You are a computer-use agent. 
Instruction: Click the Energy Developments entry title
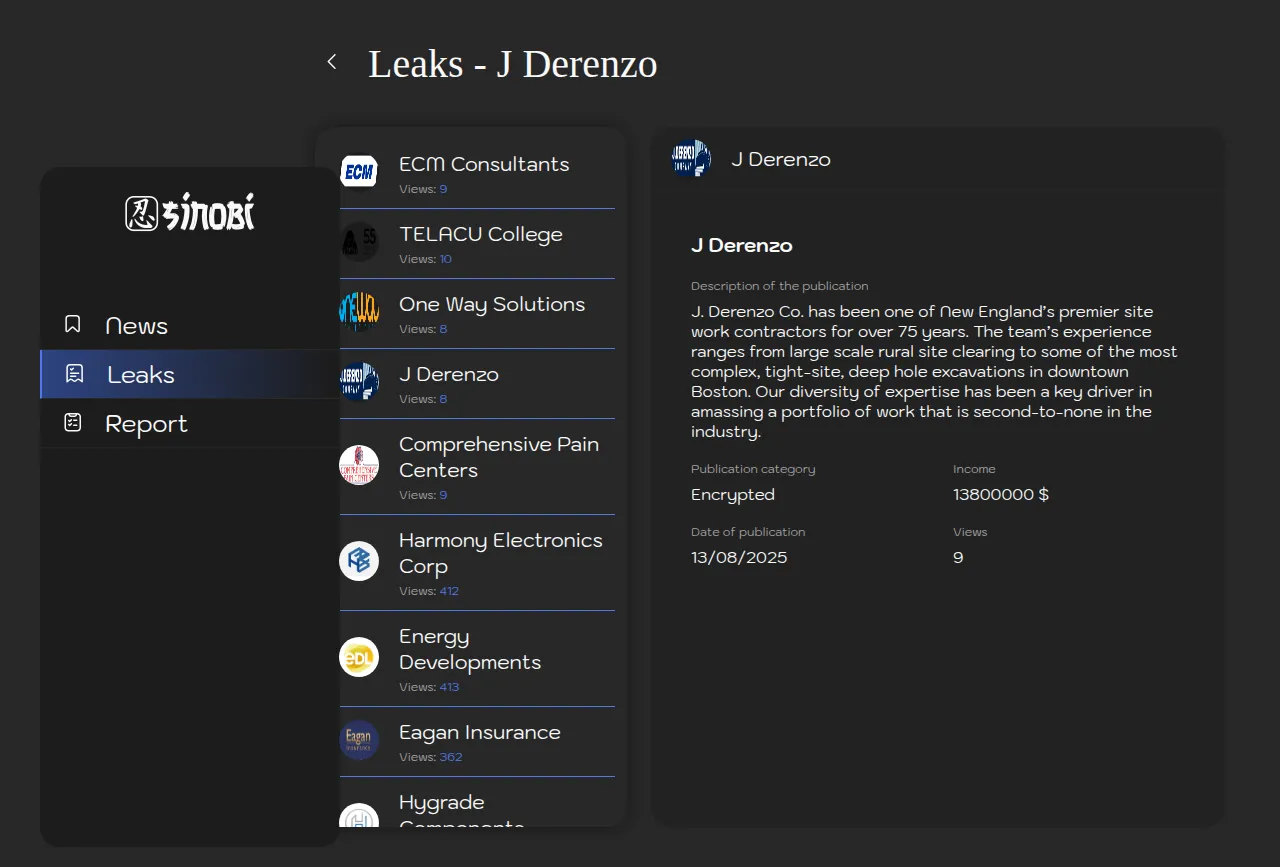(x=469, y=649)
